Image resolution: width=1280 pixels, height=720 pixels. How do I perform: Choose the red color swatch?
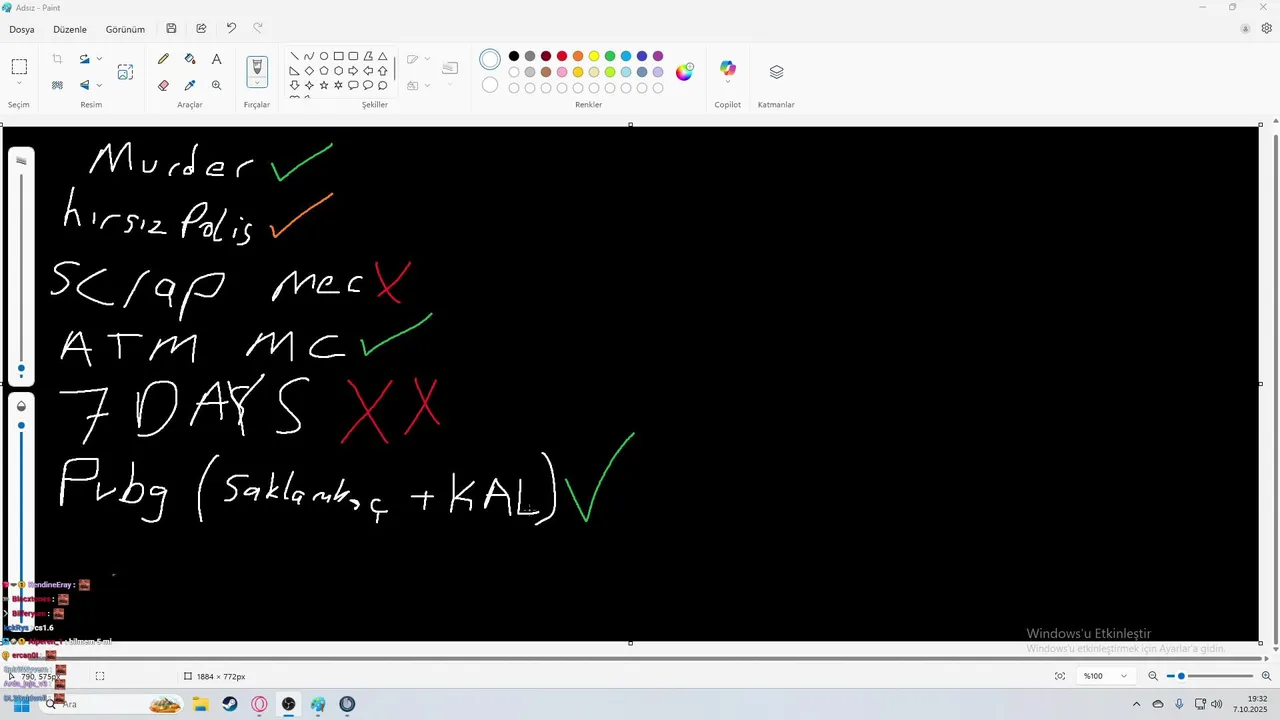tap(562, 56)
